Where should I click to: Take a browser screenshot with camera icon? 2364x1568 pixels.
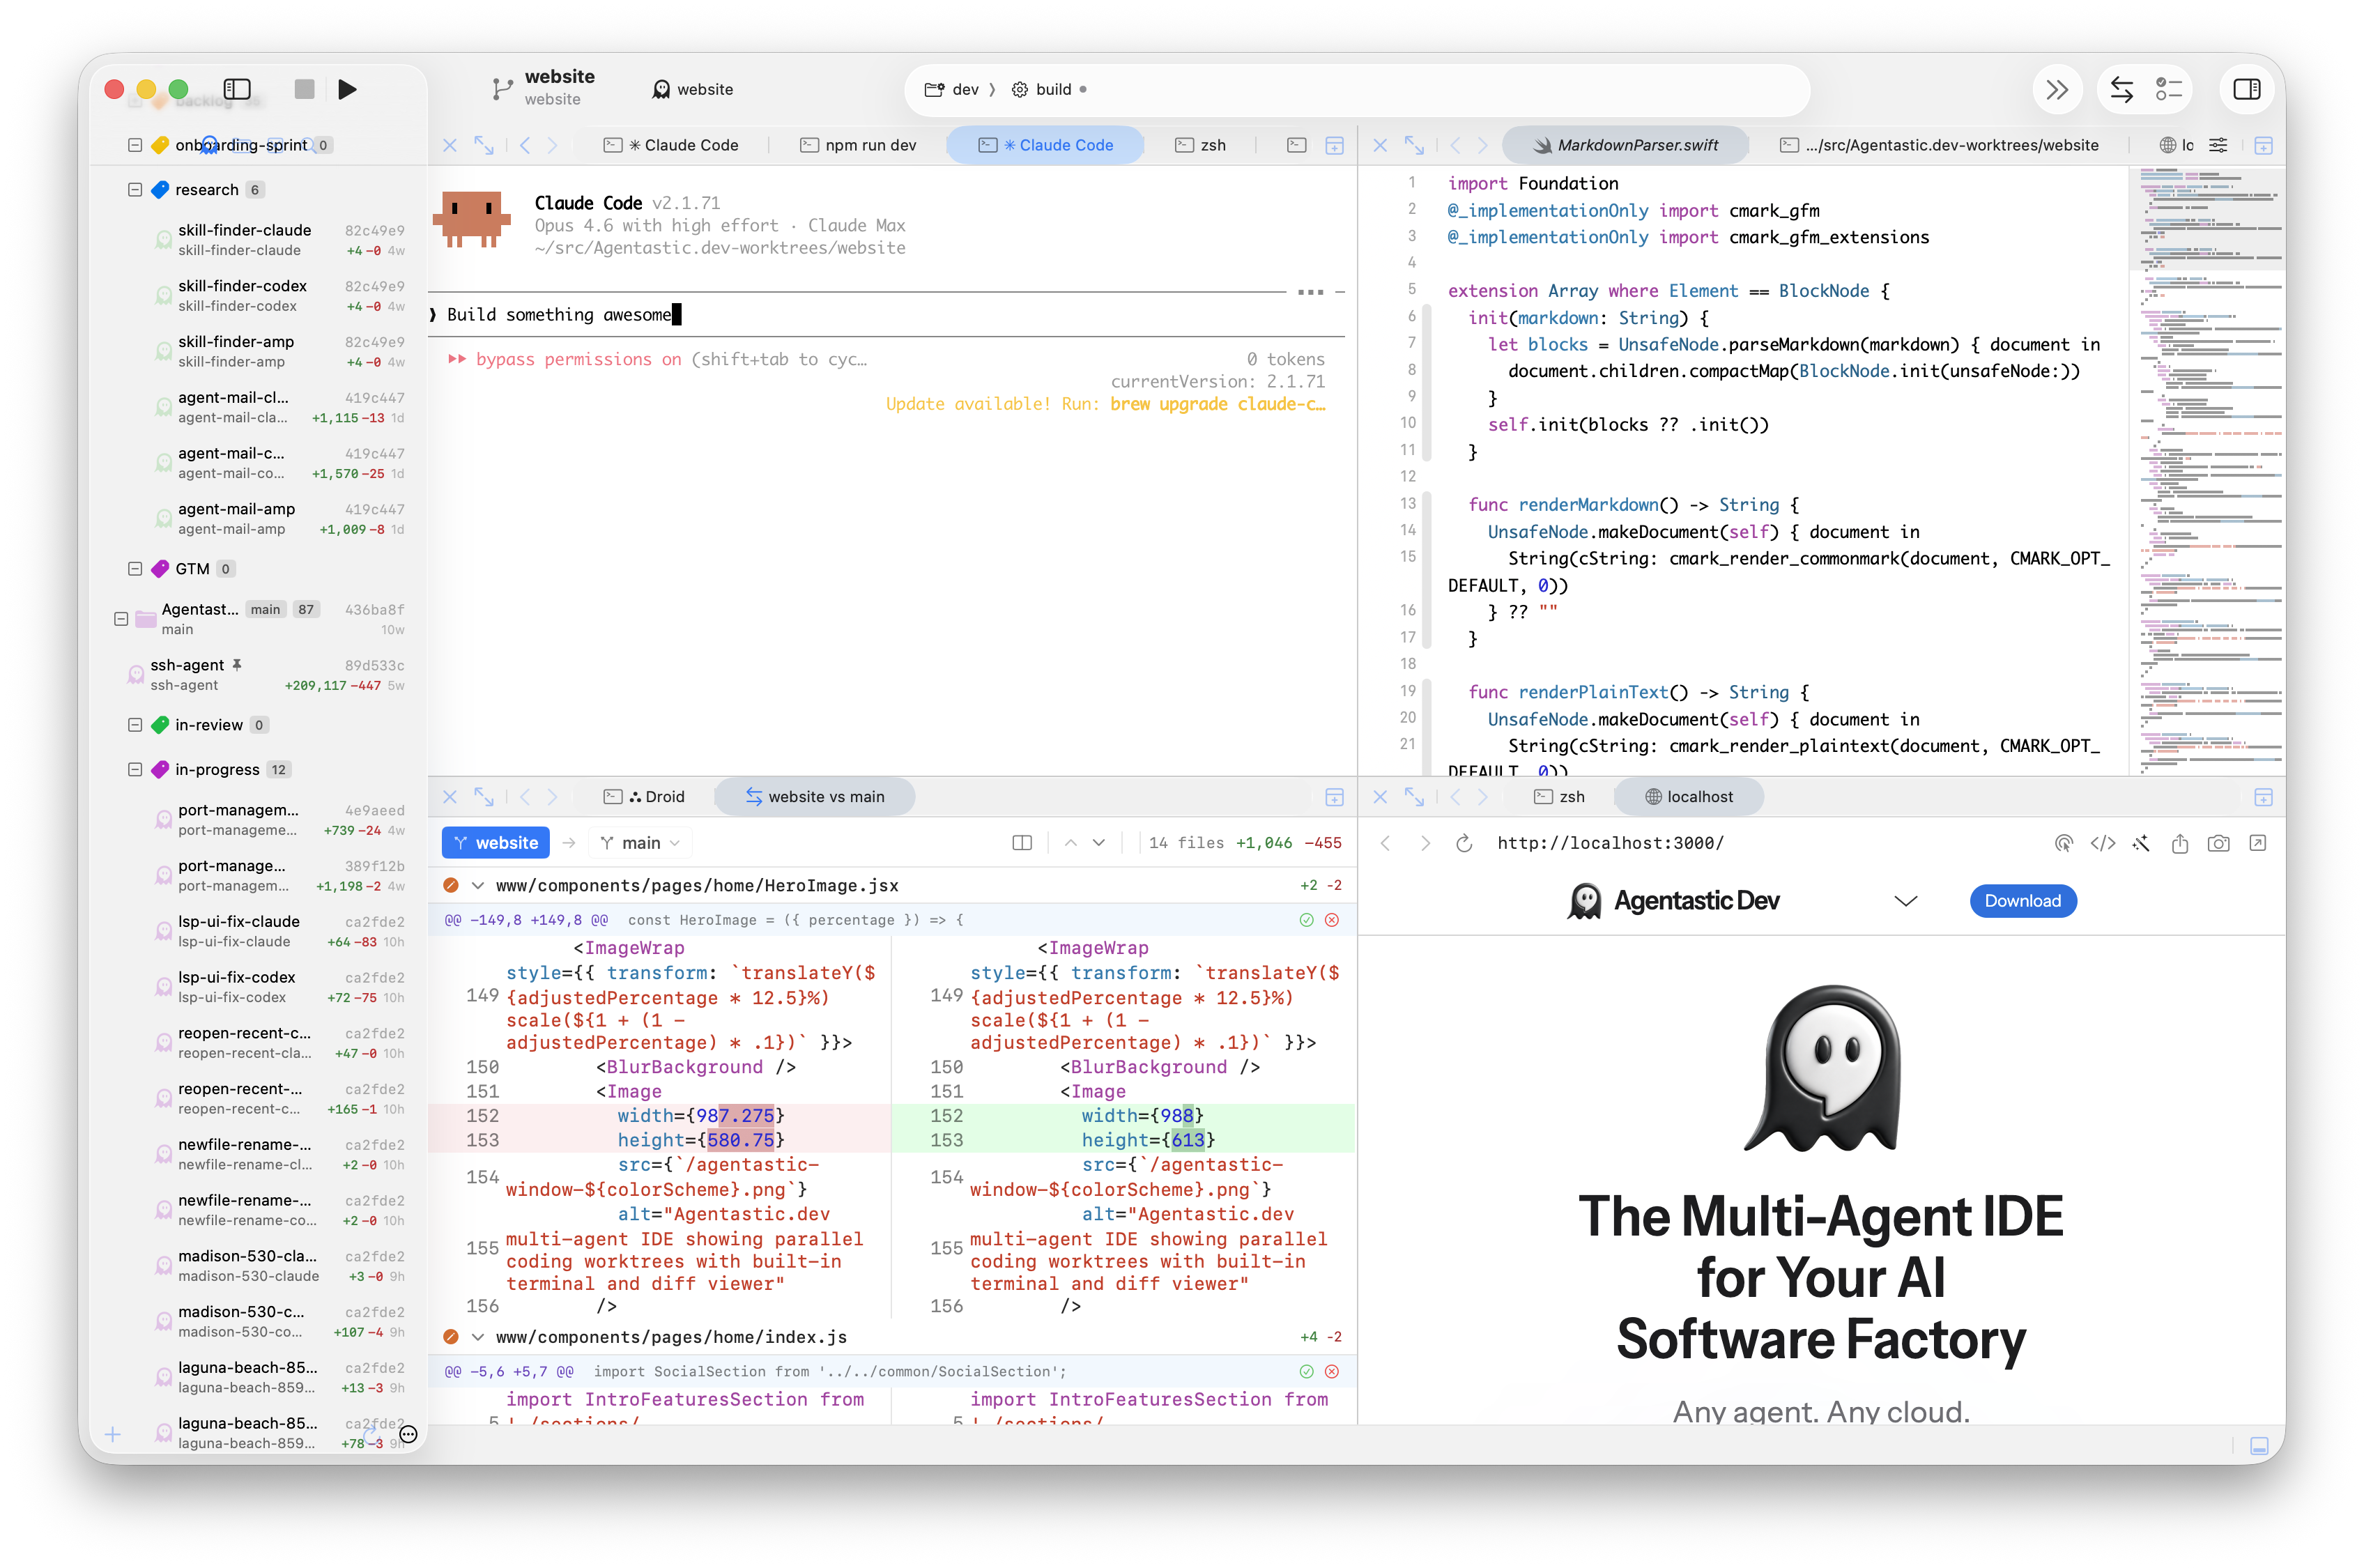[x=2218, y=843]
